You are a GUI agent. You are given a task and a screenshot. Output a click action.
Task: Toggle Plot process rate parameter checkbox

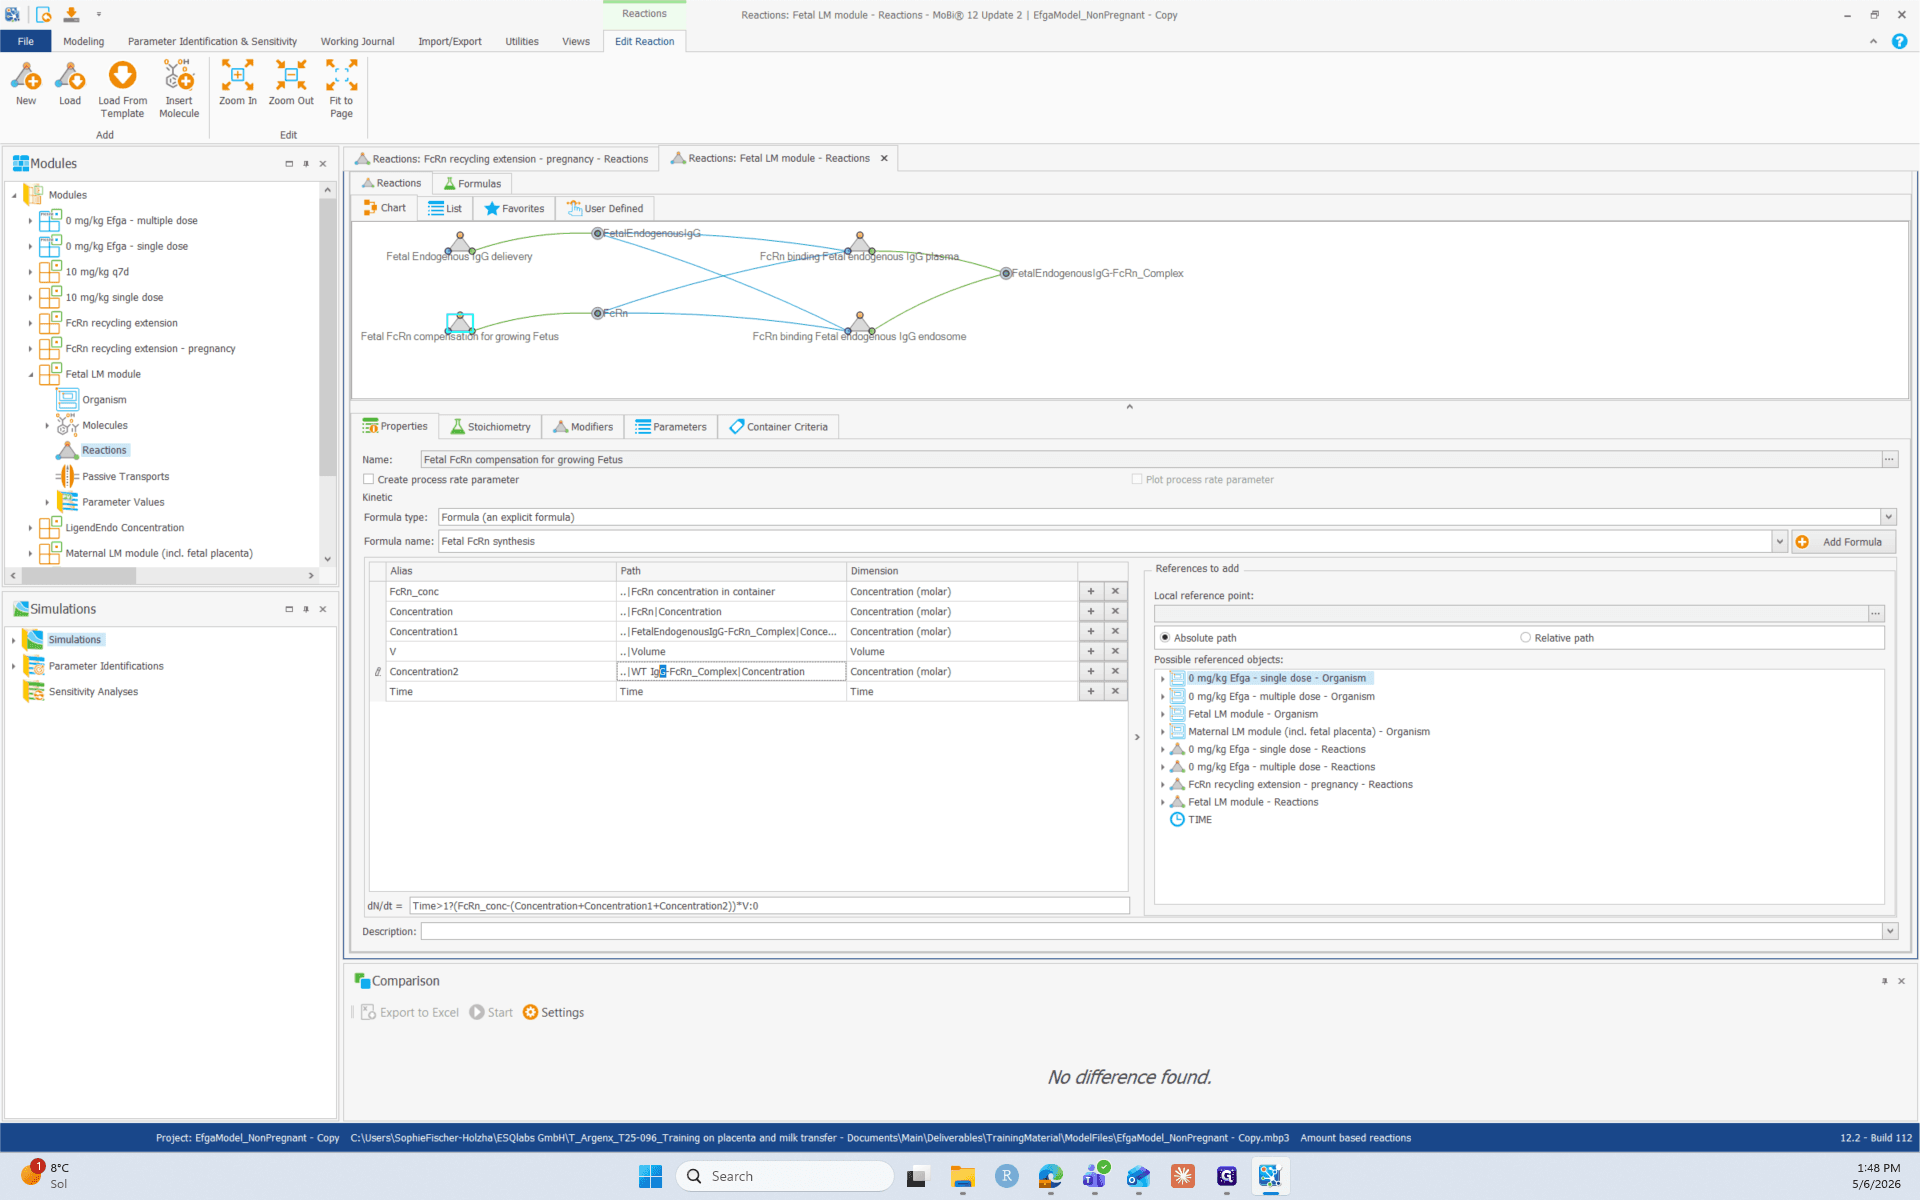[x=1137, y=479]
